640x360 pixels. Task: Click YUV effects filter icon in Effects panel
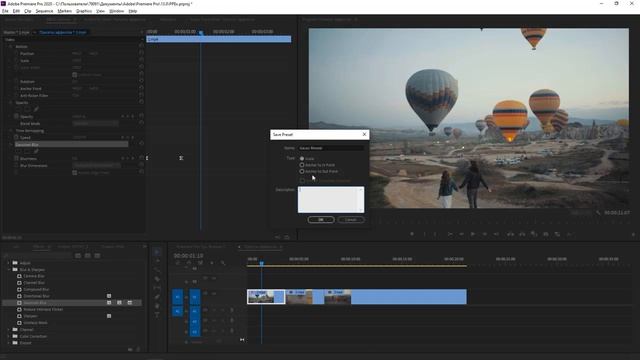pos(97,256)
